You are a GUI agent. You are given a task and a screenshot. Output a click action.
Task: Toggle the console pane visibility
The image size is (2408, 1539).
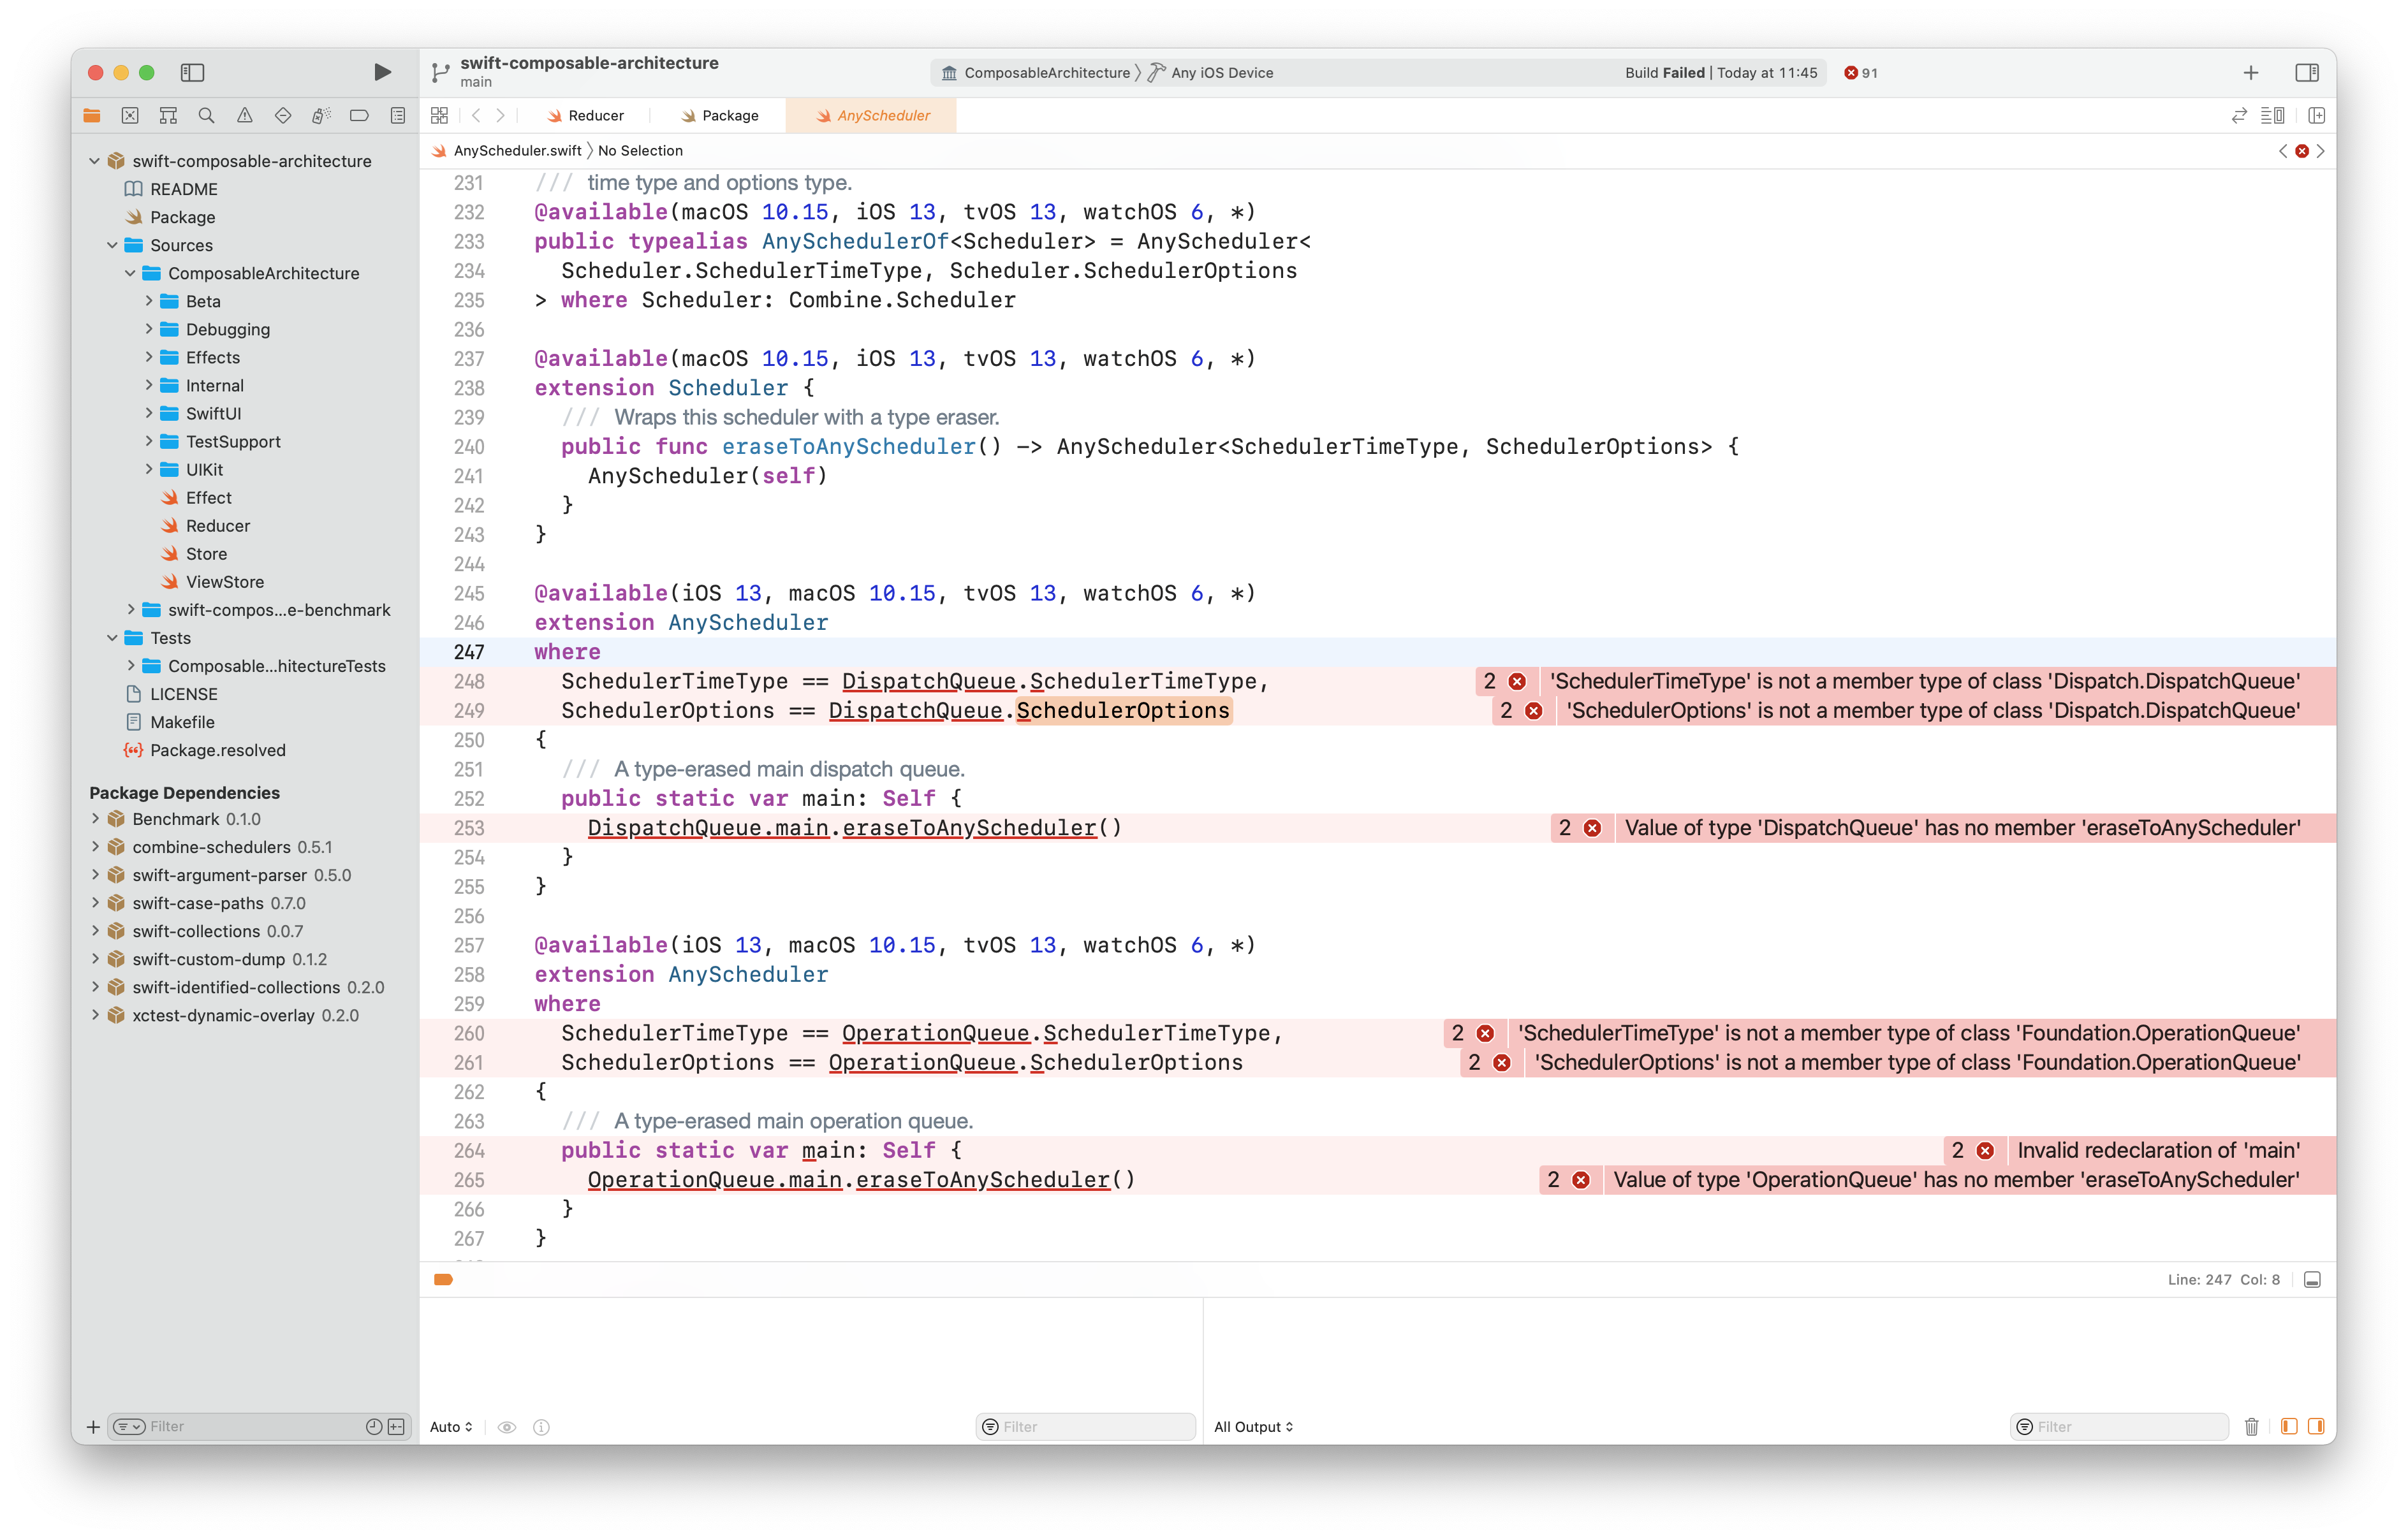pyautogui.click(x=2315, y=1426)
